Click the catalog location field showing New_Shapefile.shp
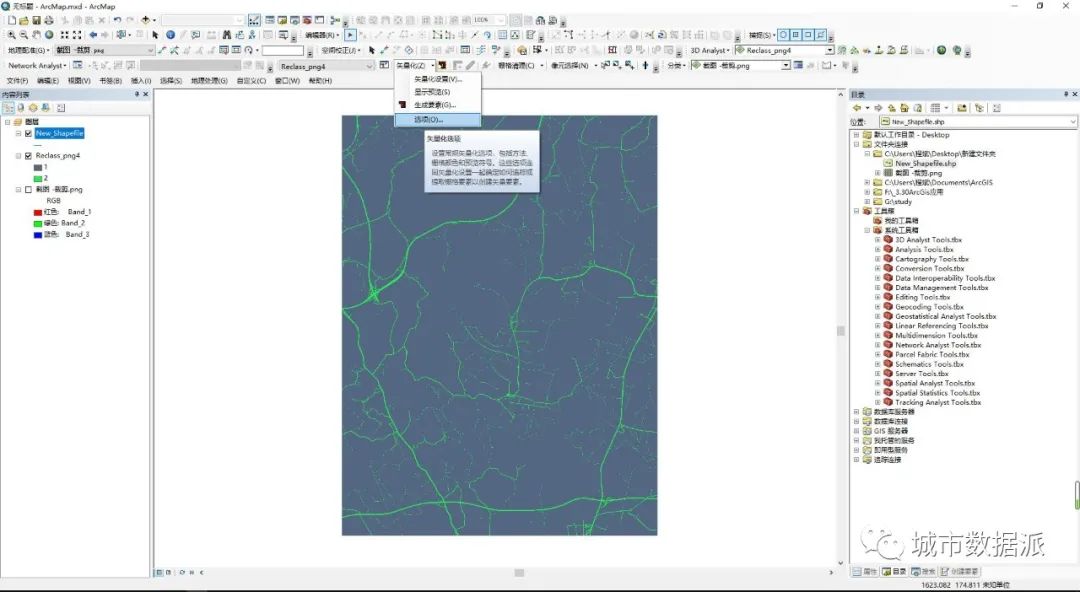 [978, 122]
